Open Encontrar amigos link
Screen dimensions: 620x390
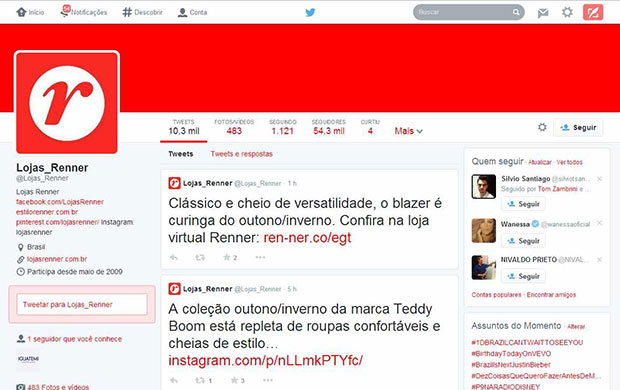point(551,295)
